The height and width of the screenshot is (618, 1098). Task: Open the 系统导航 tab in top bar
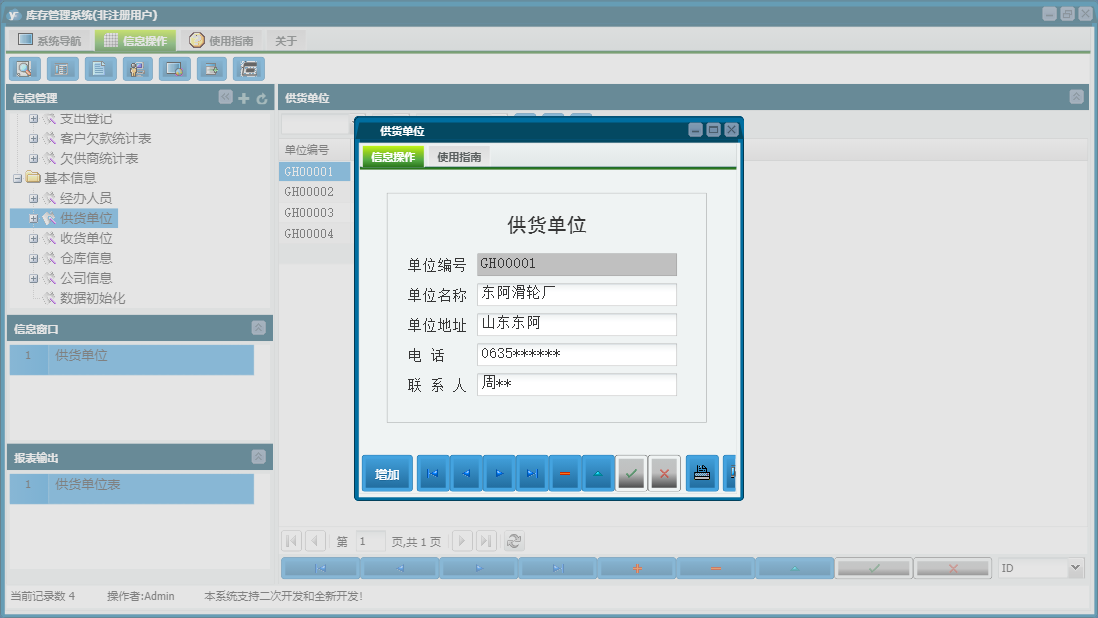pyautogui.click(x=49, y=41)
